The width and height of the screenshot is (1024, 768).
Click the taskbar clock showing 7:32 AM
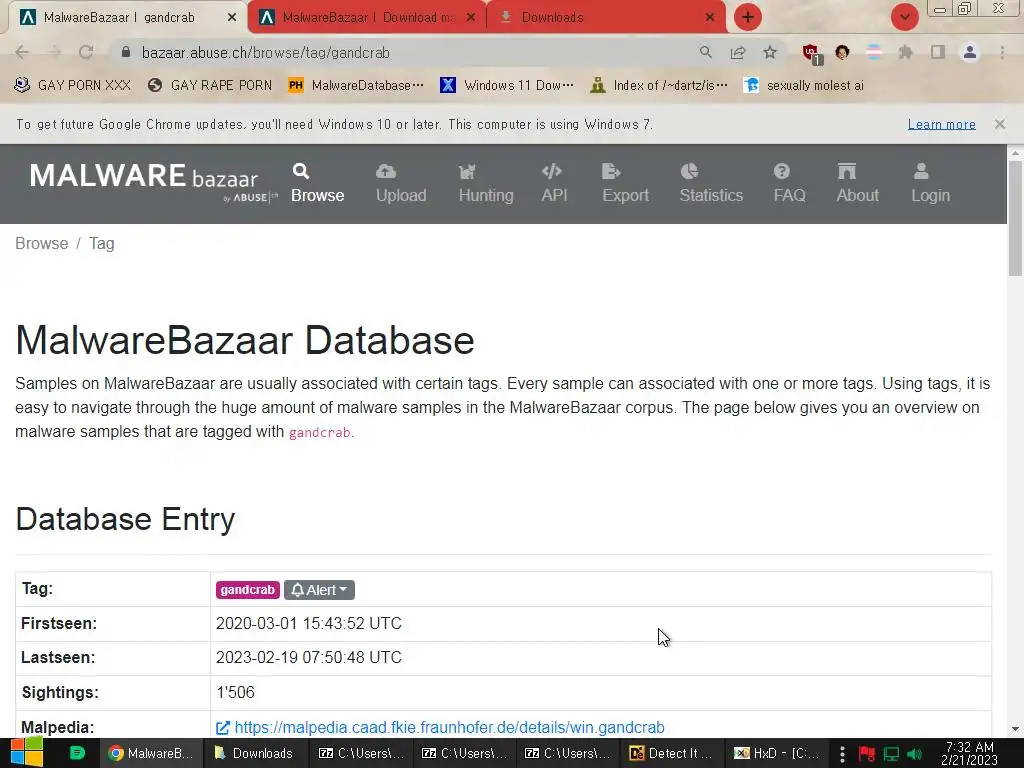pyautogui.click(x=970, y=754)
